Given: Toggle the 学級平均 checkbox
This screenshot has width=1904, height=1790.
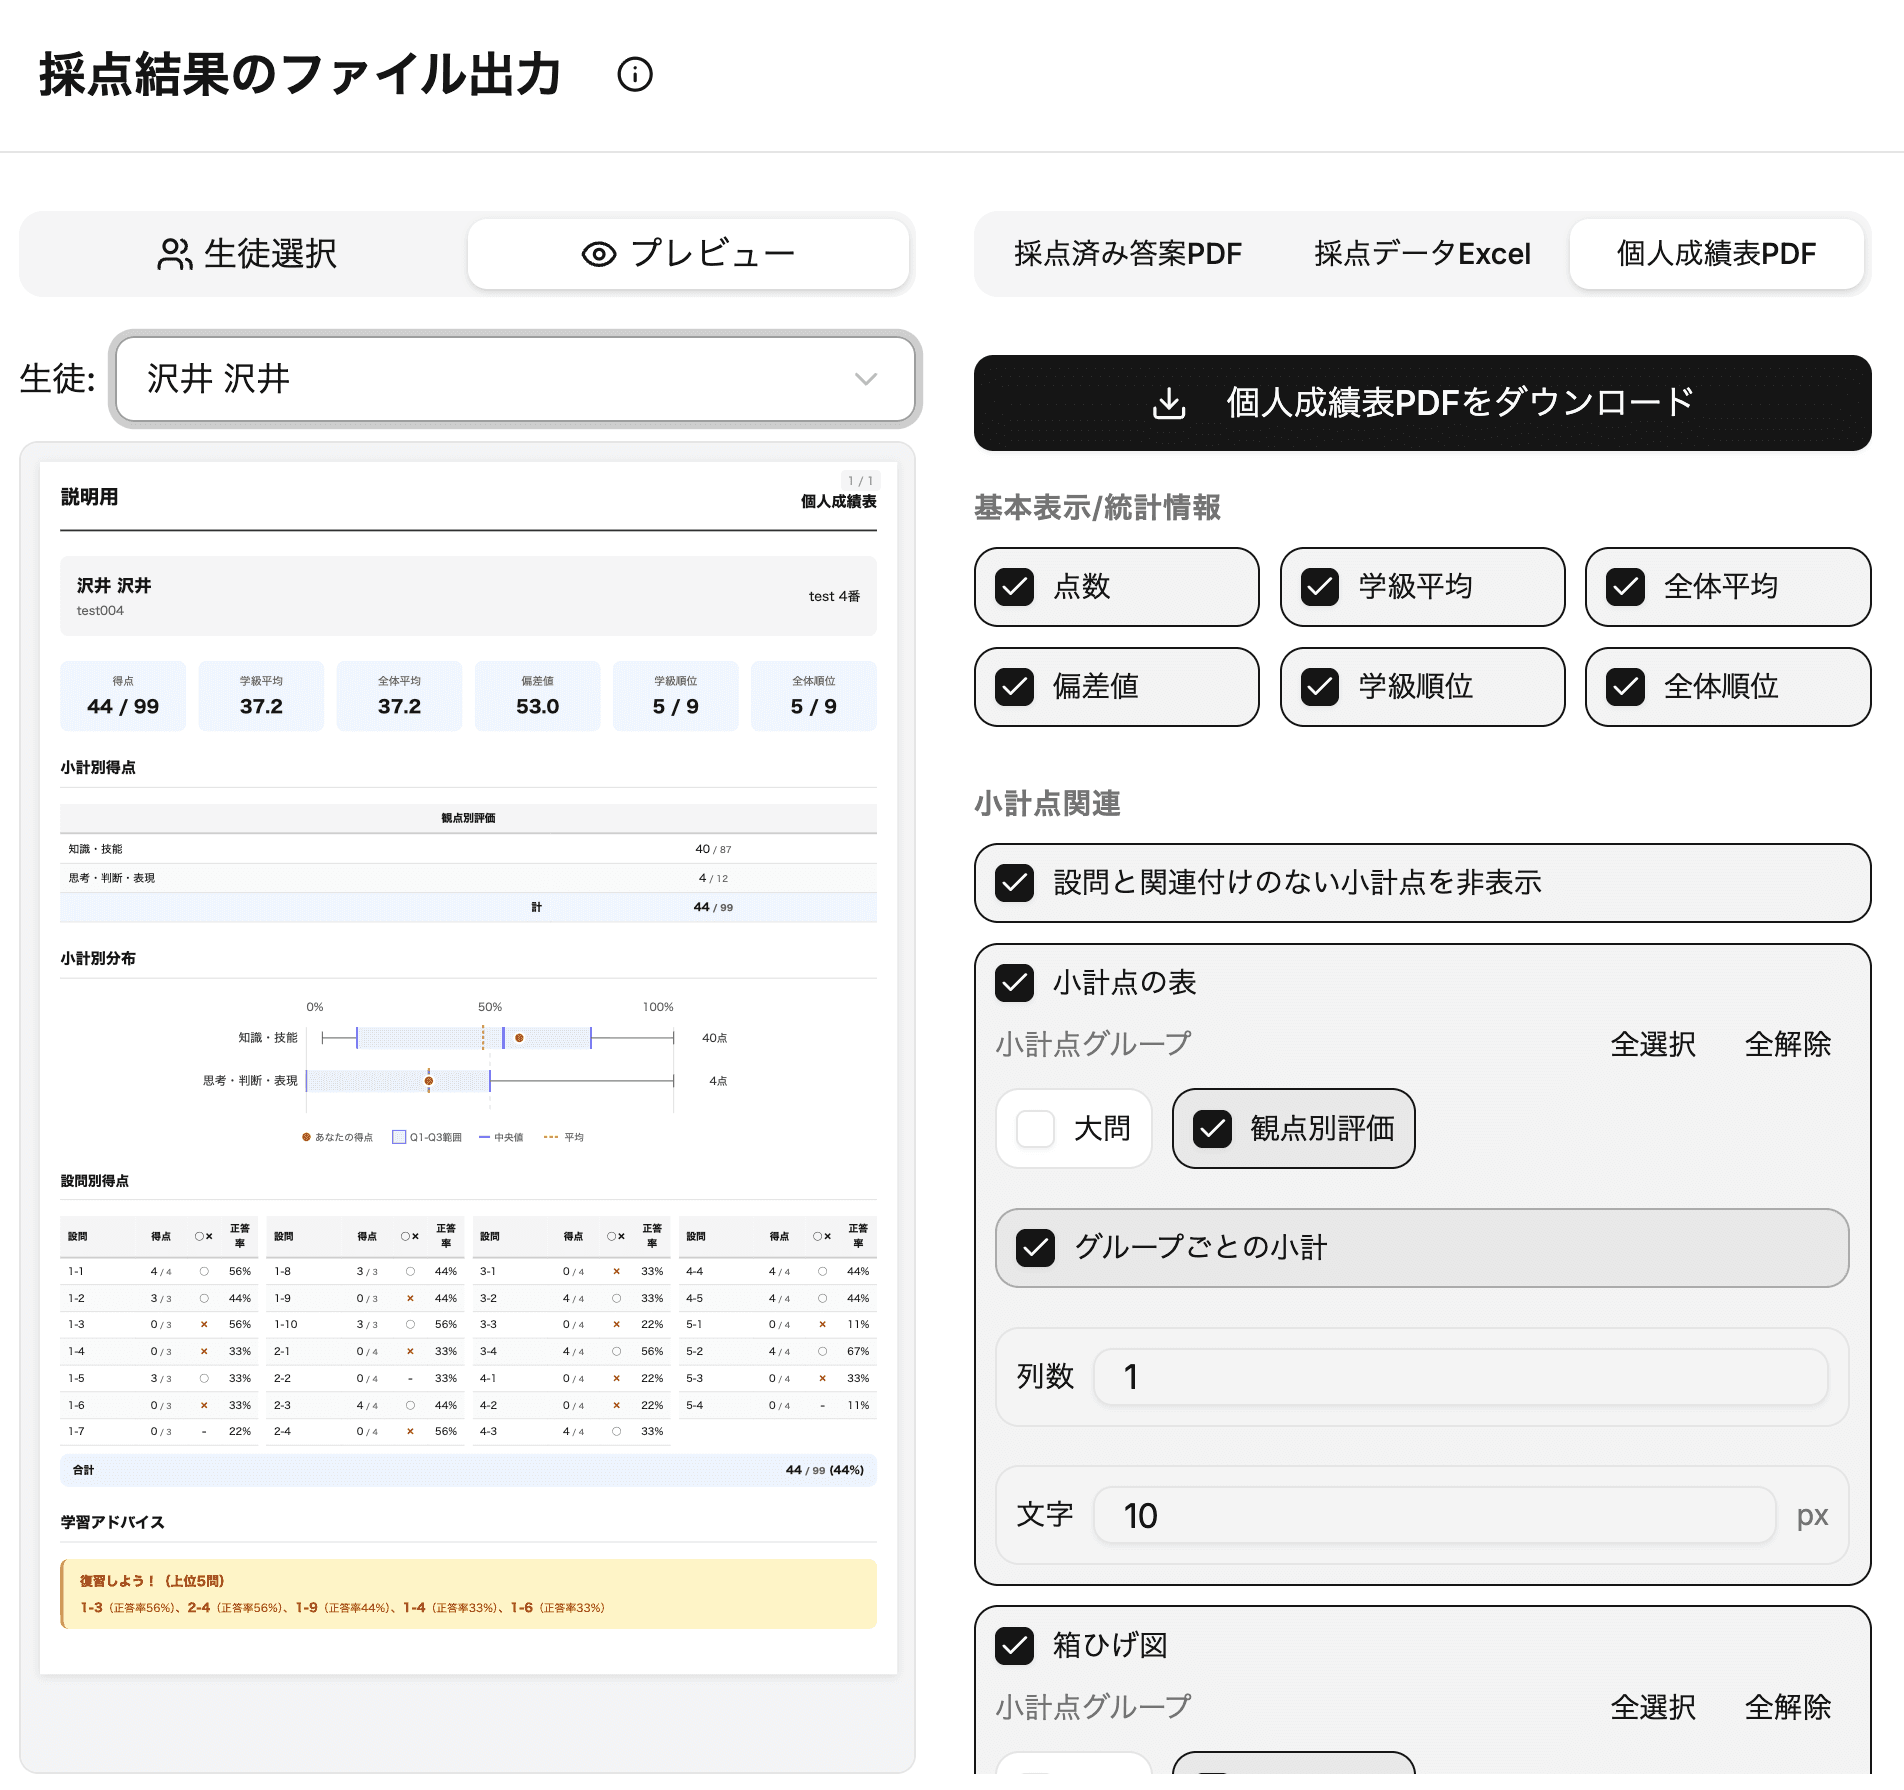Looking at the screenshot, I should tap(1320, 588).
